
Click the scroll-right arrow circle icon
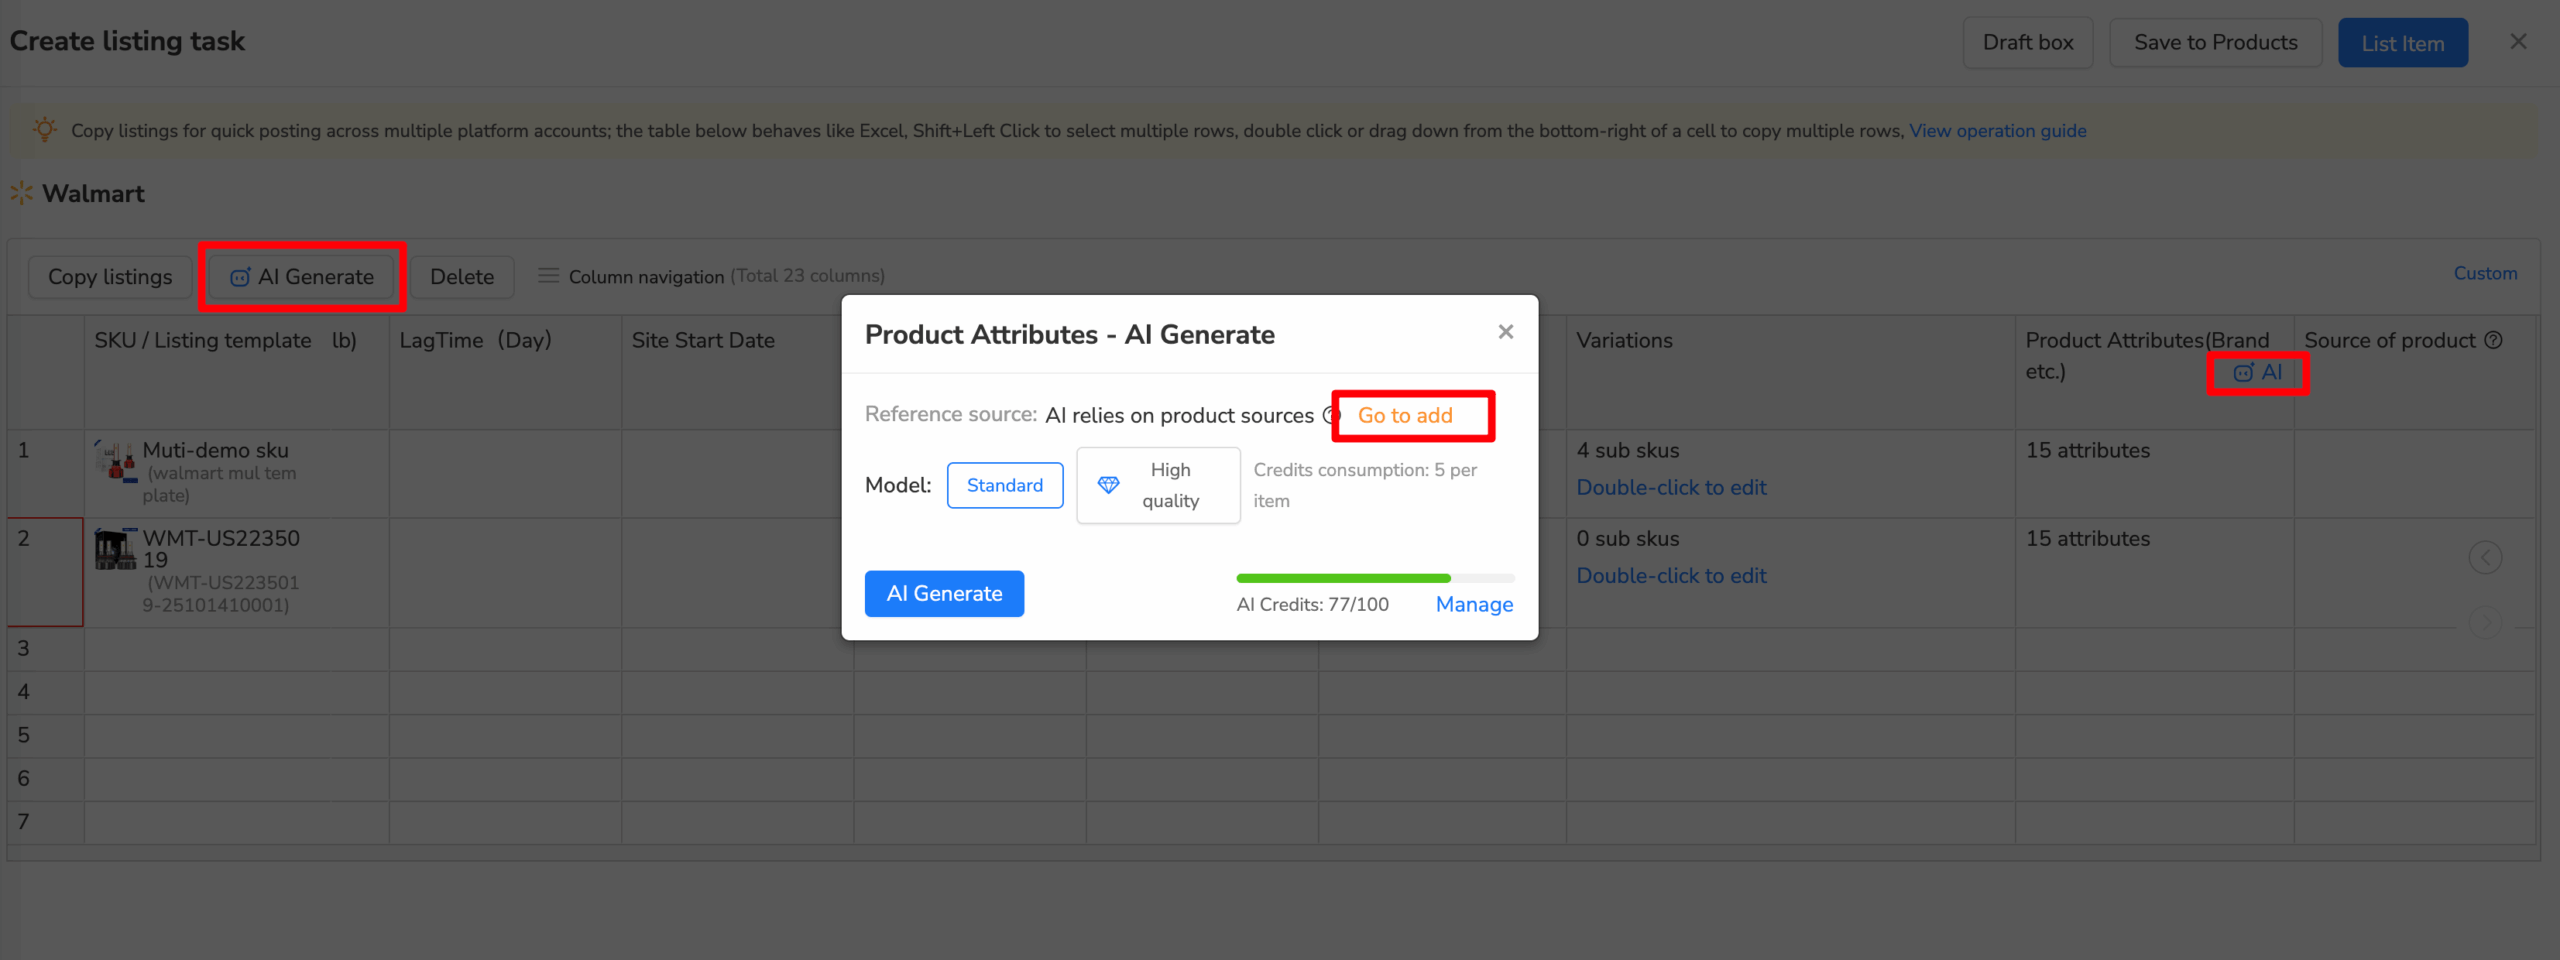2485,622
